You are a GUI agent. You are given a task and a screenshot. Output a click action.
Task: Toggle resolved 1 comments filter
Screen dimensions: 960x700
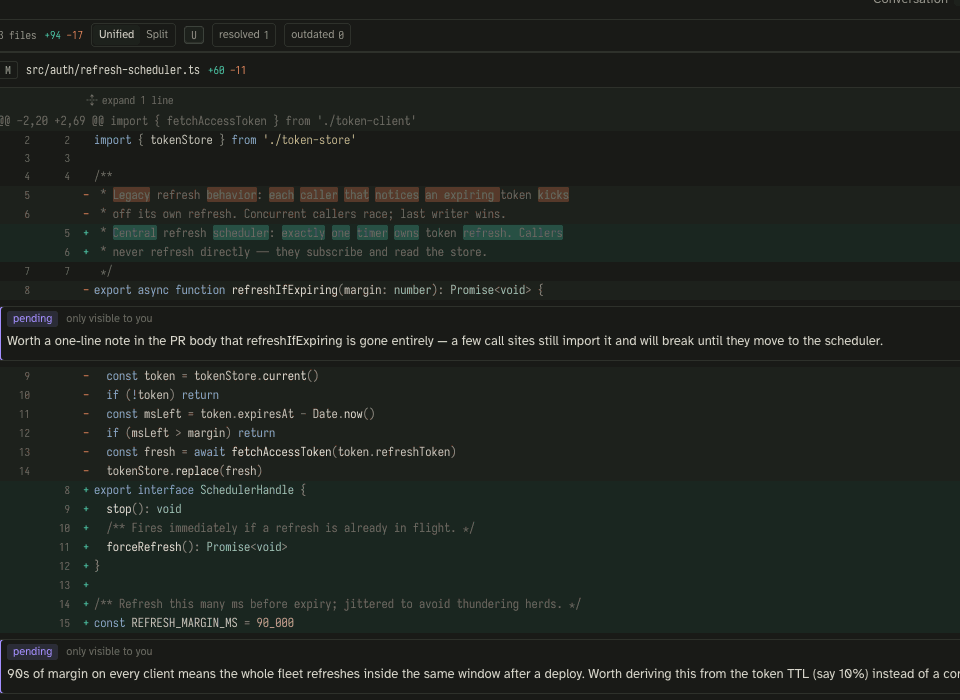pos(244,35)
